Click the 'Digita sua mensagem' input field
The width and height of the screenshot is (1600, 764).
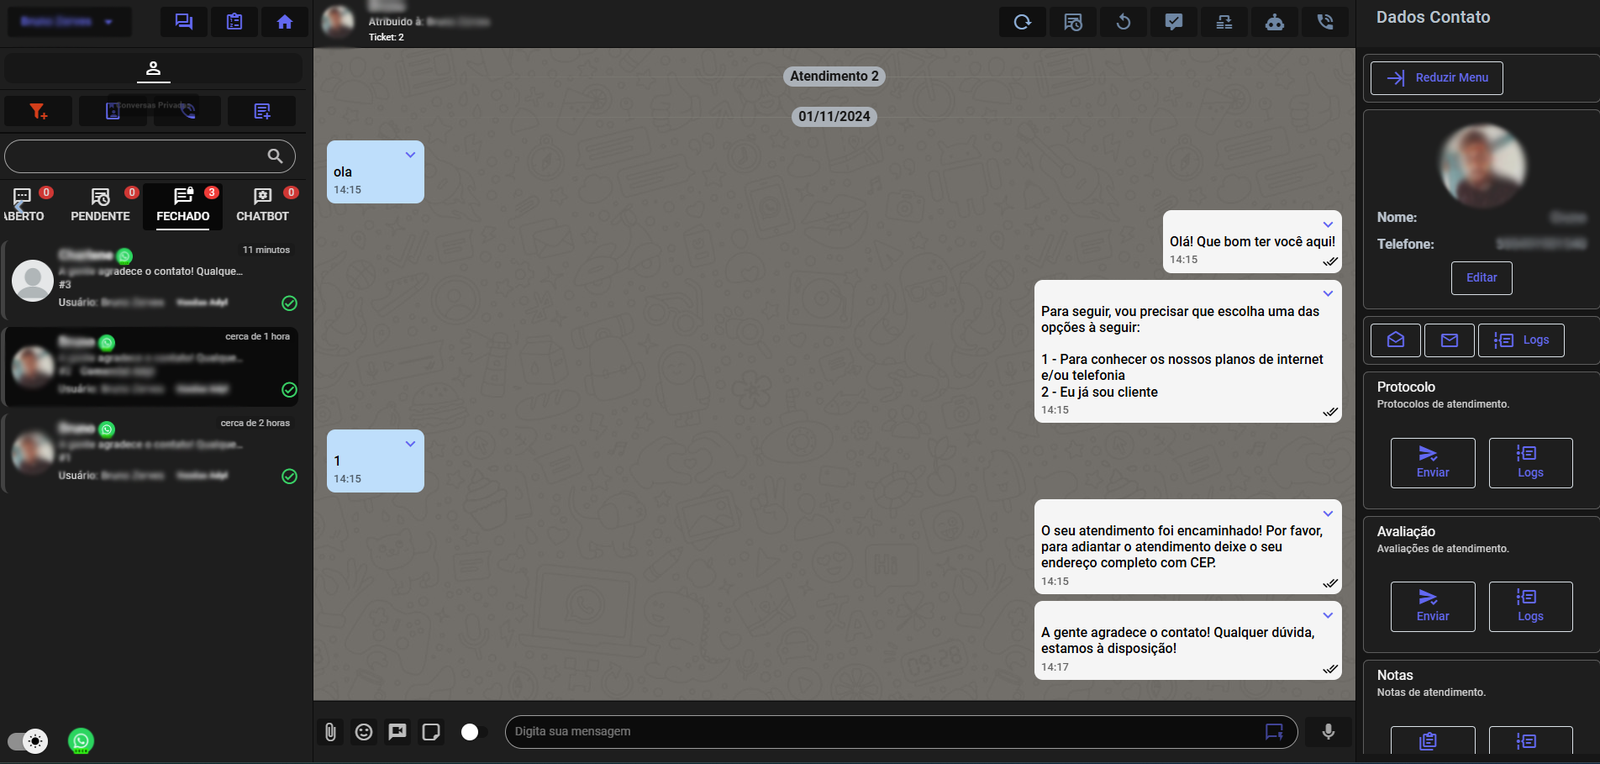(880, 732)
